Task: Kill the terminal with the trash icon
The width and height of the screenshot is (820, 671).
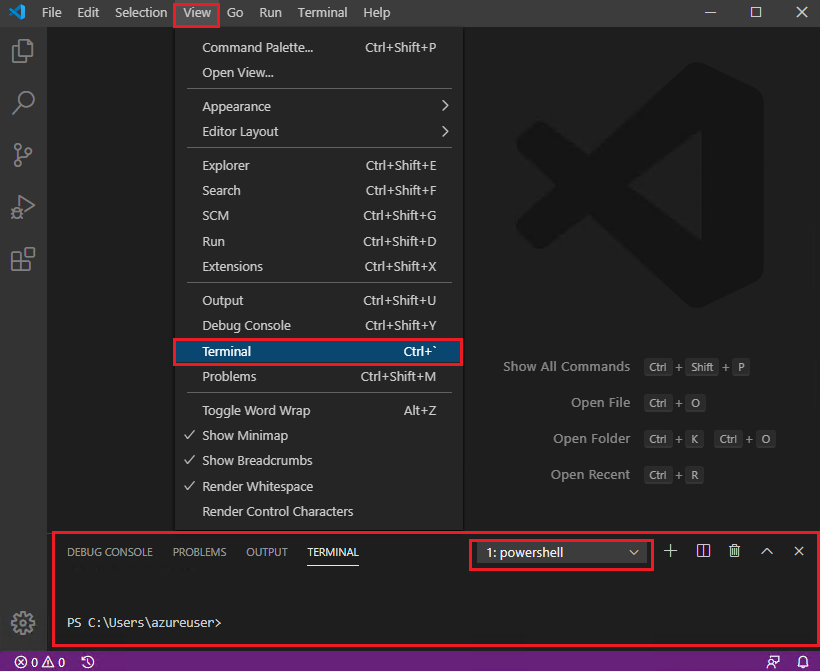Action: [x=735, y=550]
